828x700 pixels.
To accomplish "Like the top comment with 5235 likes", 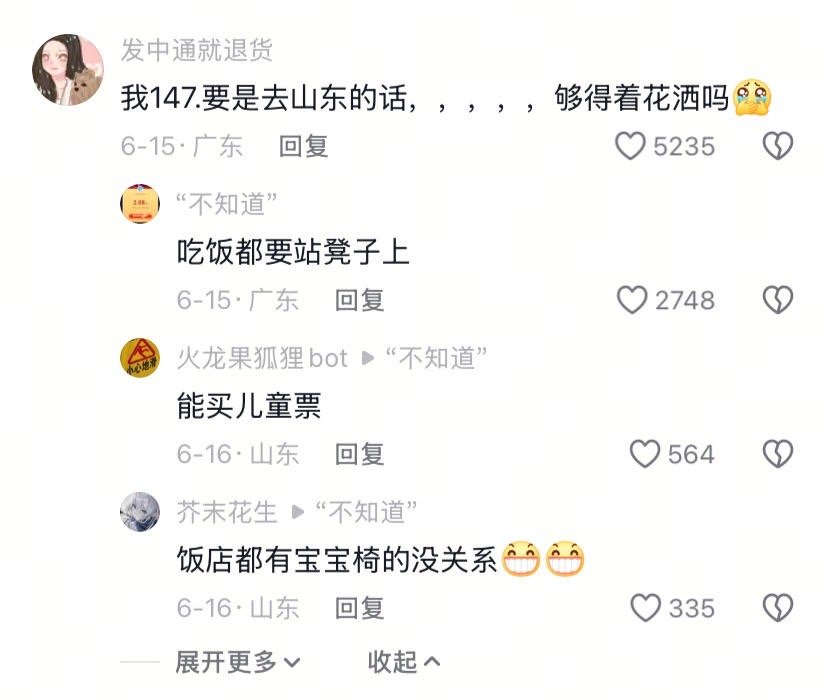I will pyautogui.click(x=630, y=146).
